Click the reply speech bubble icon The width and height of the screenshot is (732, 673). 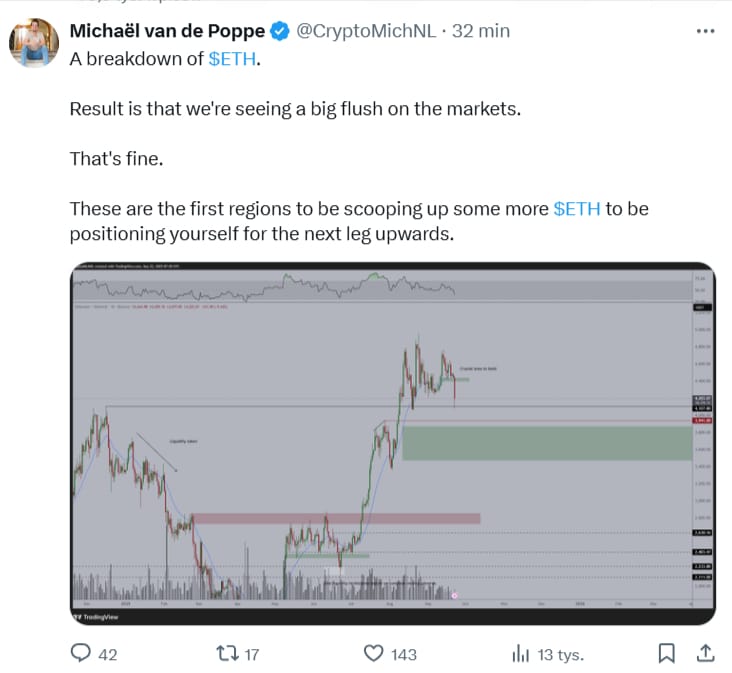(80, 654)
